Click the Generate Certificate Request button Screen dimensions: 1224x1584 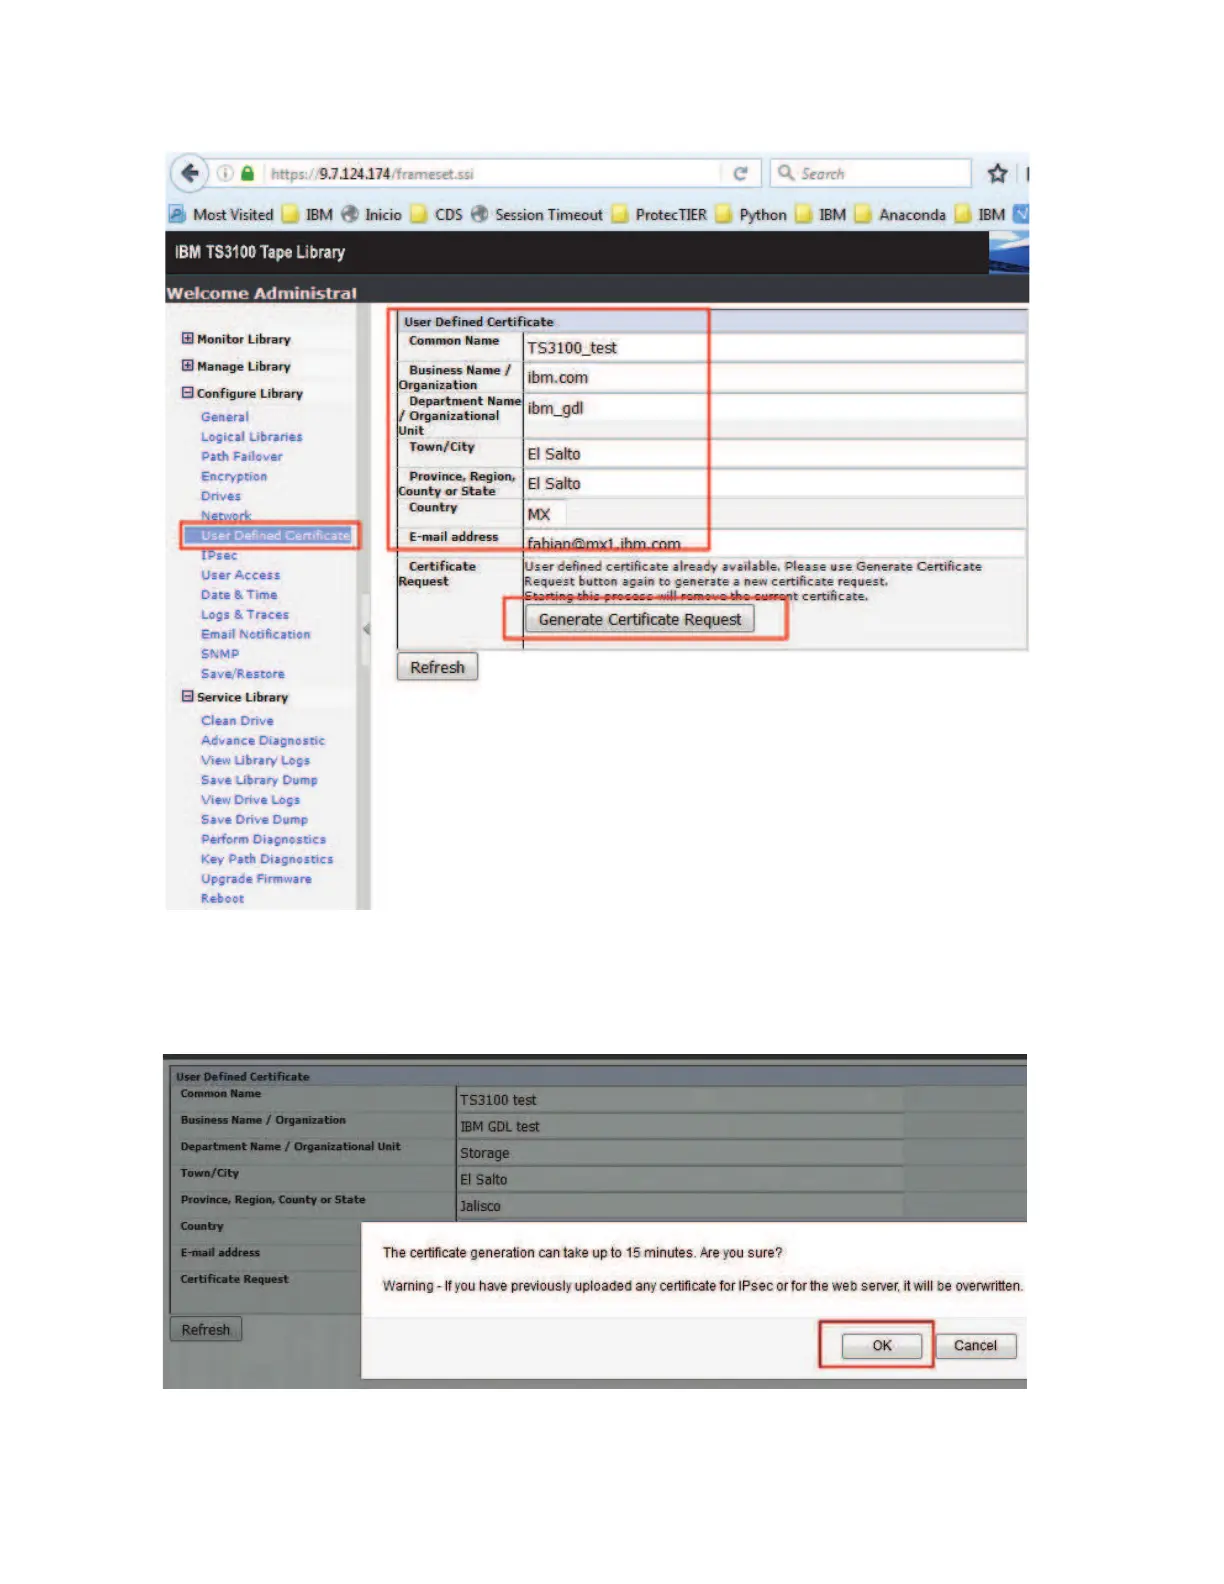[640, 619]
